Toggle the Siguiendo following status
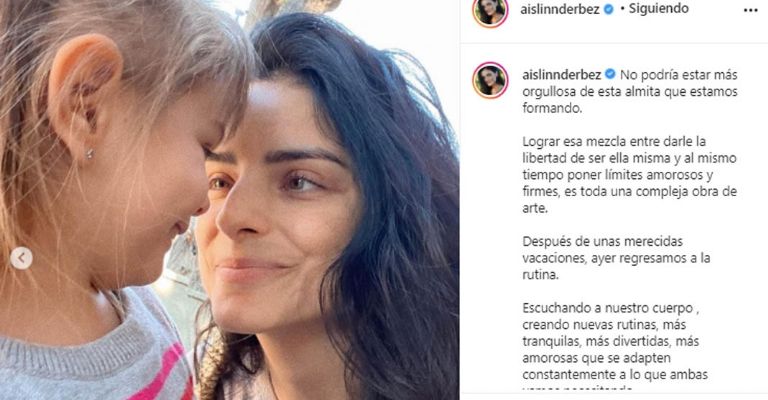Image resolution: width=768 pixels, height=400 pixels. tap(658, 9)
